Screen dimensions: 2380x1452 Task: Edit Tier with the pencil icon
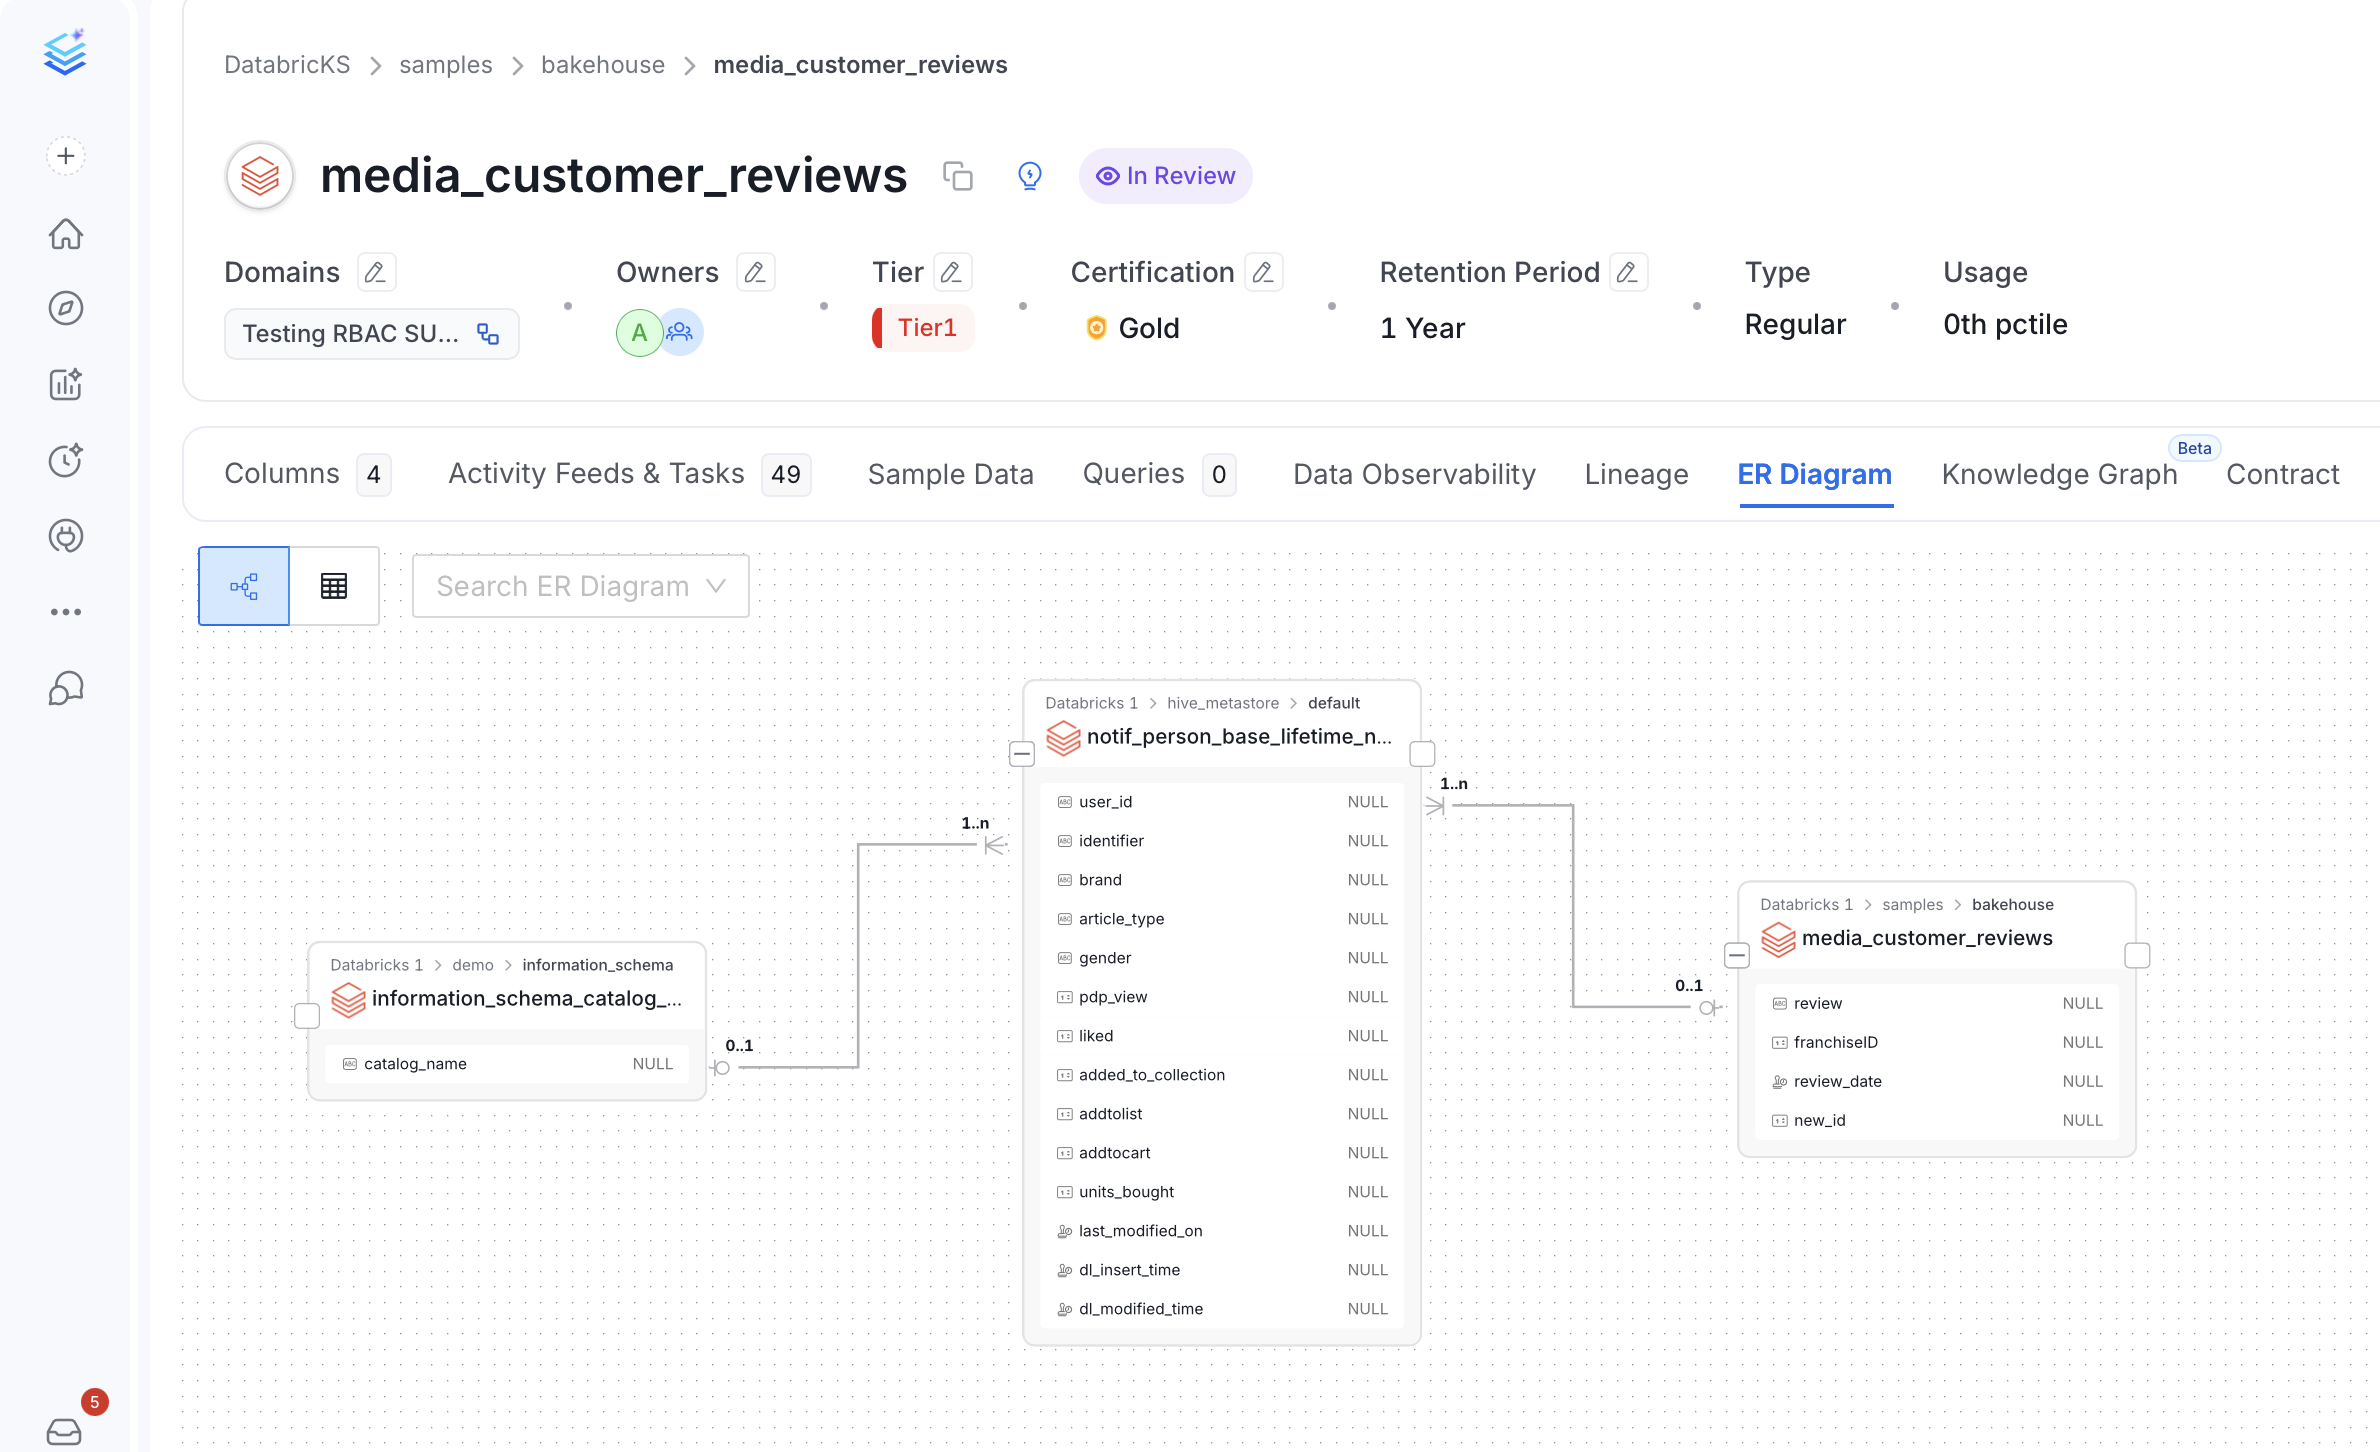pyautogui.click(x=952, y=272)
